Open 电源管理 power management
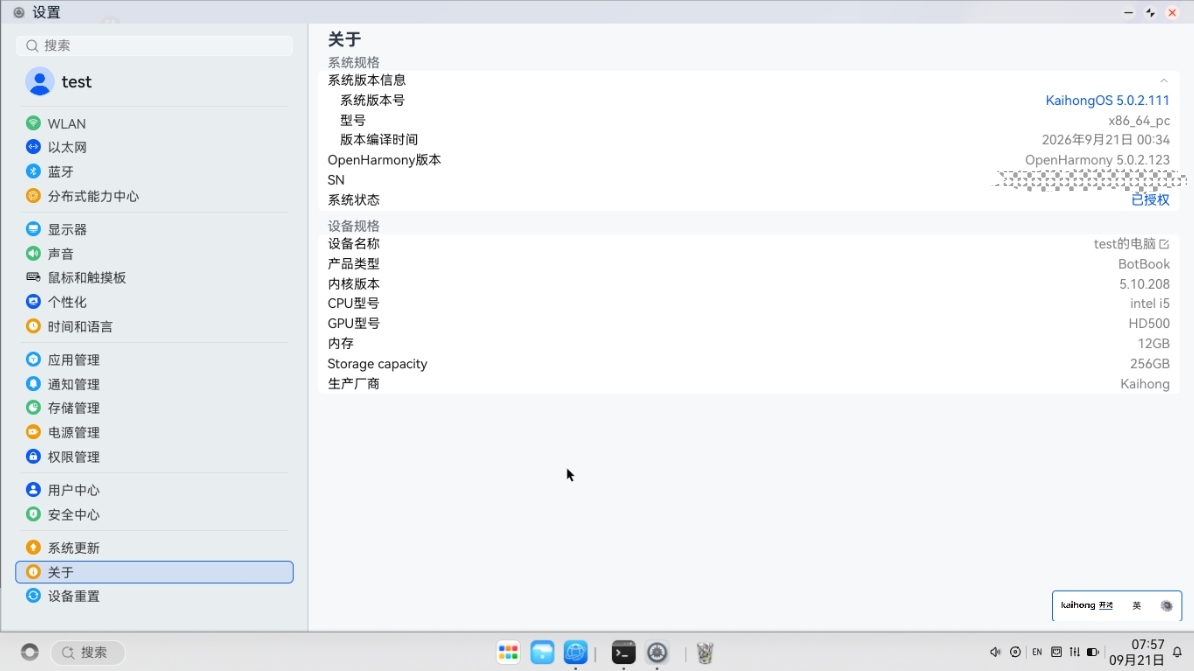The height and width of the screenshot is (671, 1194). (154, 432)
